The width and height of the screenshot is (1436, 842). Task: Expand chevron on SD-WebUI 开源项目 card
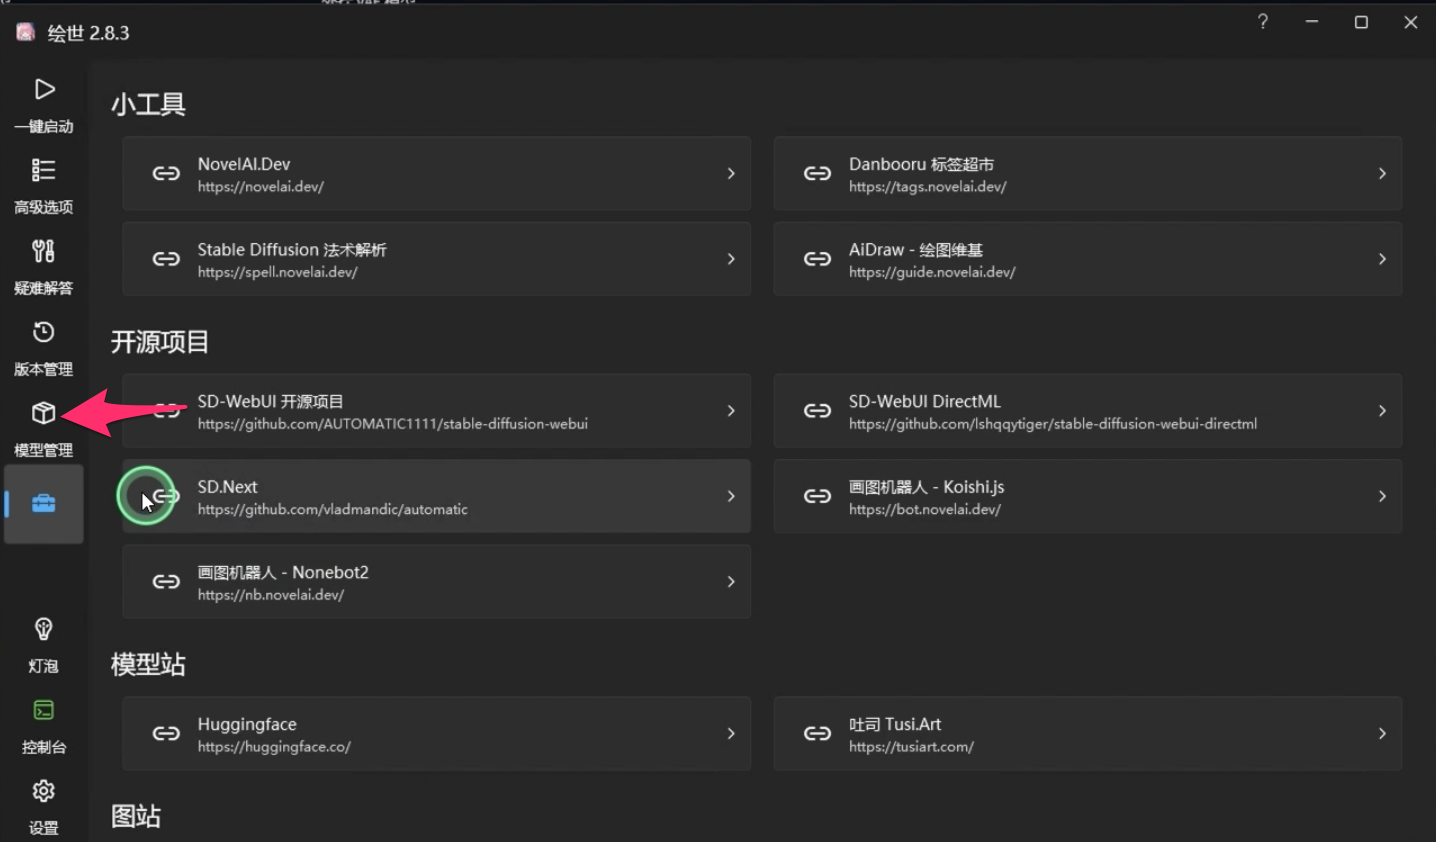tap(731, 411)
